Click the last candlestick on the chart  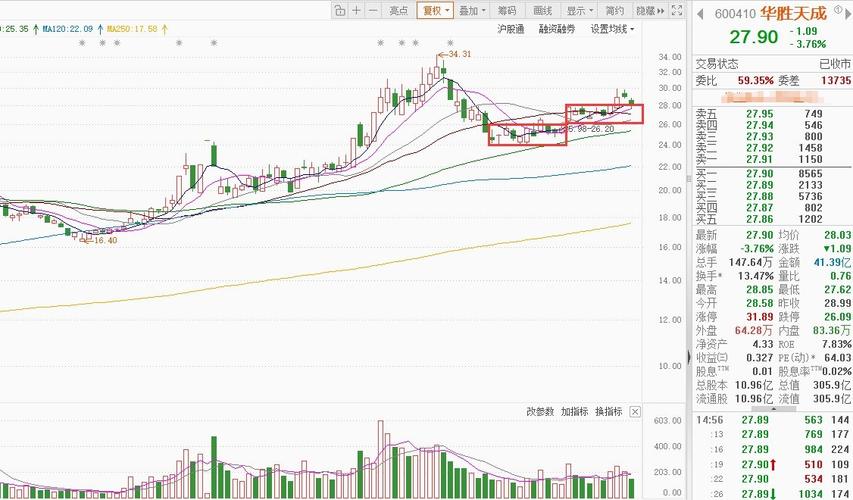click(631, 101)
